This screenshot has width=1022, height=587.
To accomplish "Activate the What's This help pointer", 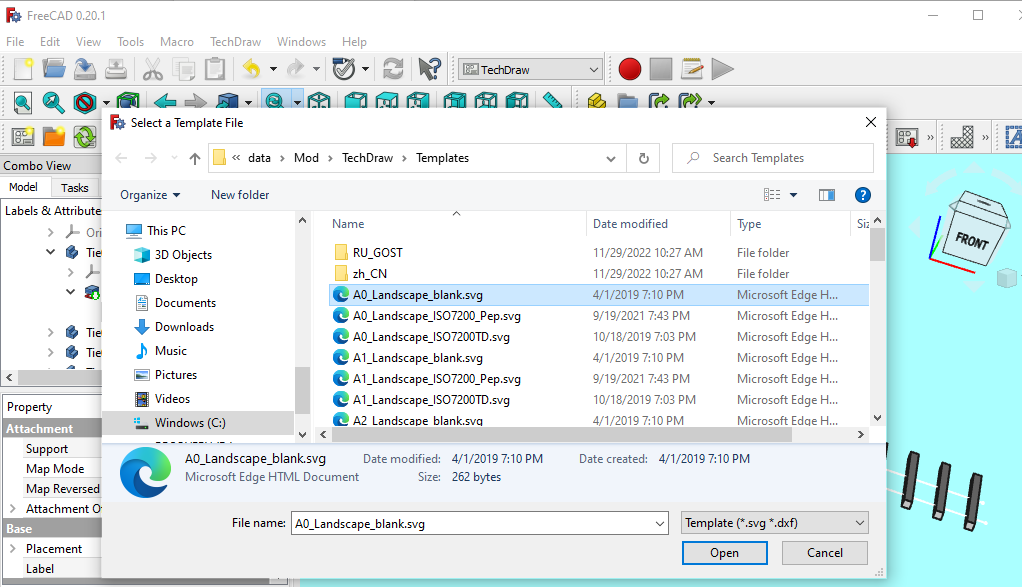I will click(x=430, y=68).
